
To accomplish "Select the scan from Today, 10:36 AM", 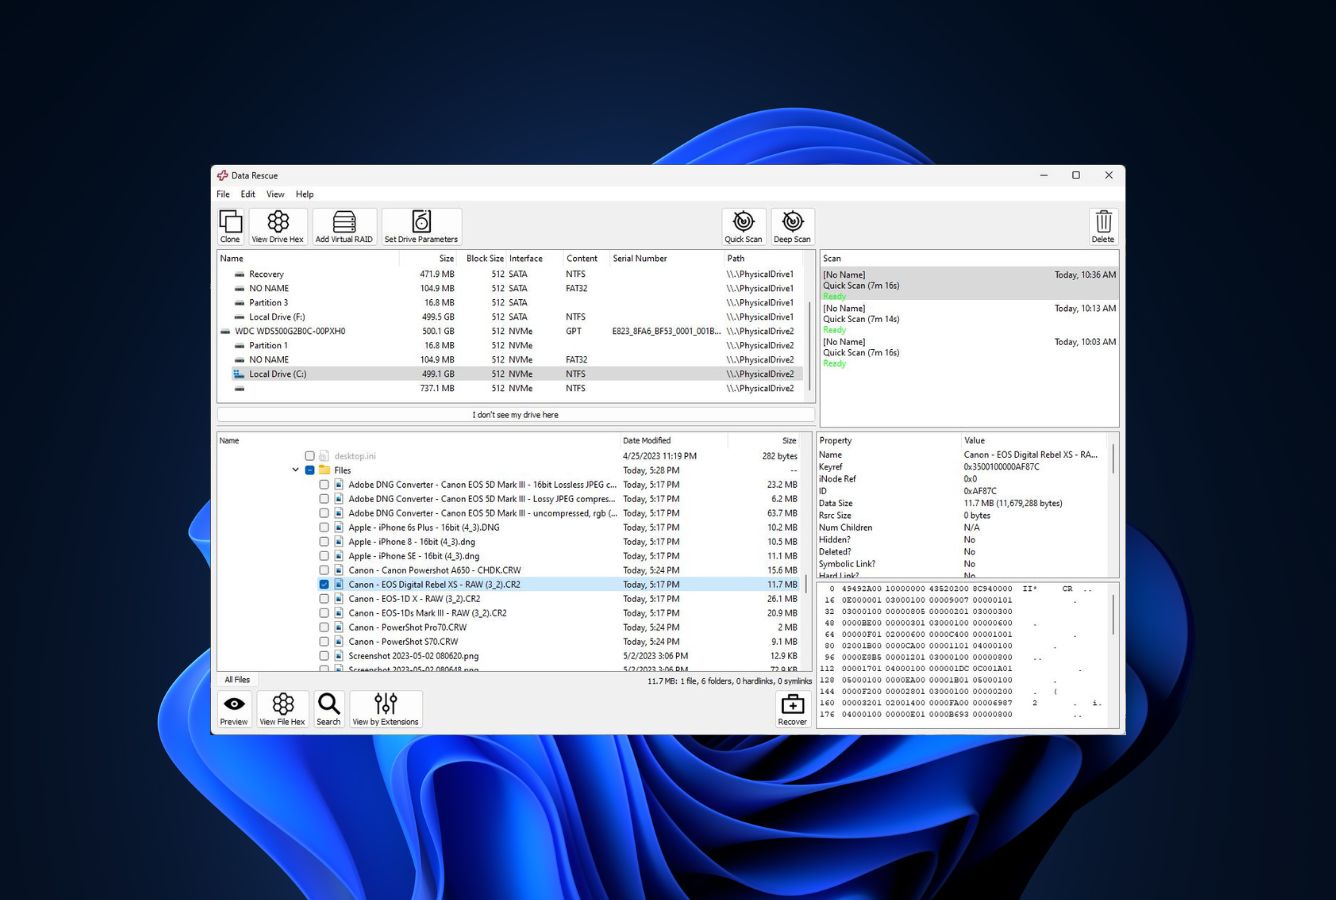I will (968, 284).
